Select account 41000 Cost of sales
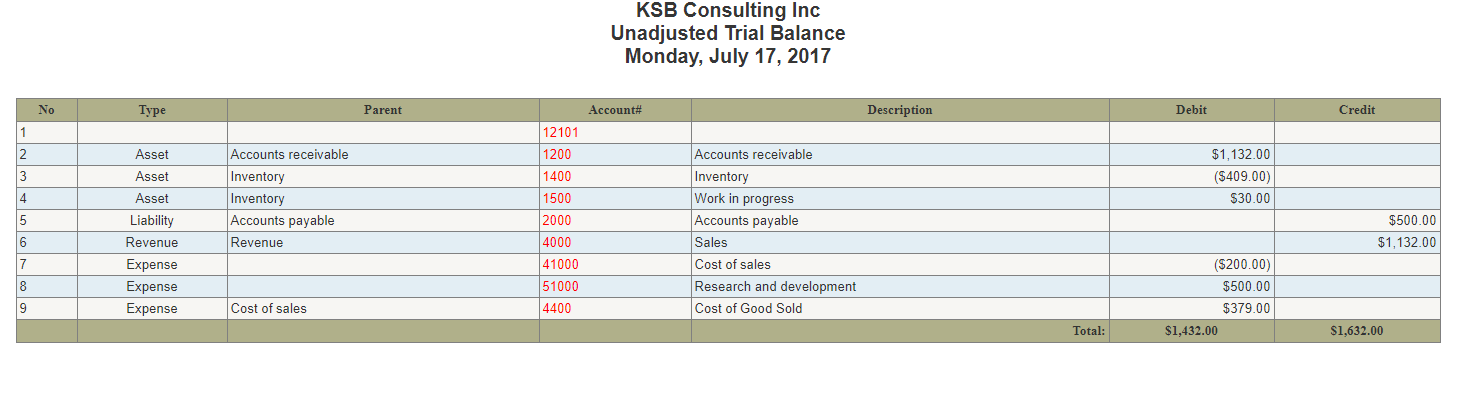Screen dimensions: 1458x393 click(560, 265)
